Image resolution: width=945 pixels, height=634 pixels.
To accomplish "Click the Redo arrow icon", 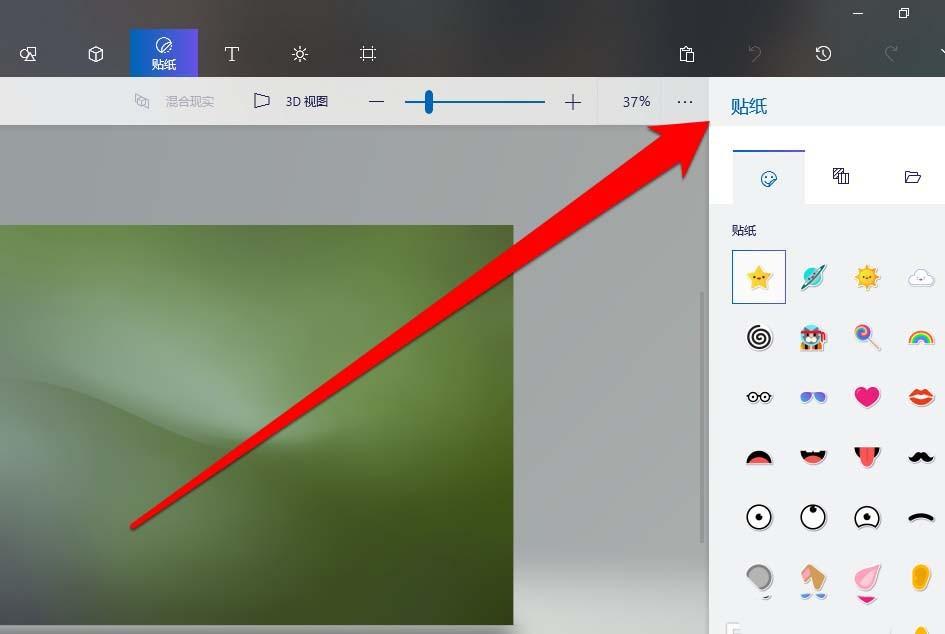I will (890, 54).
